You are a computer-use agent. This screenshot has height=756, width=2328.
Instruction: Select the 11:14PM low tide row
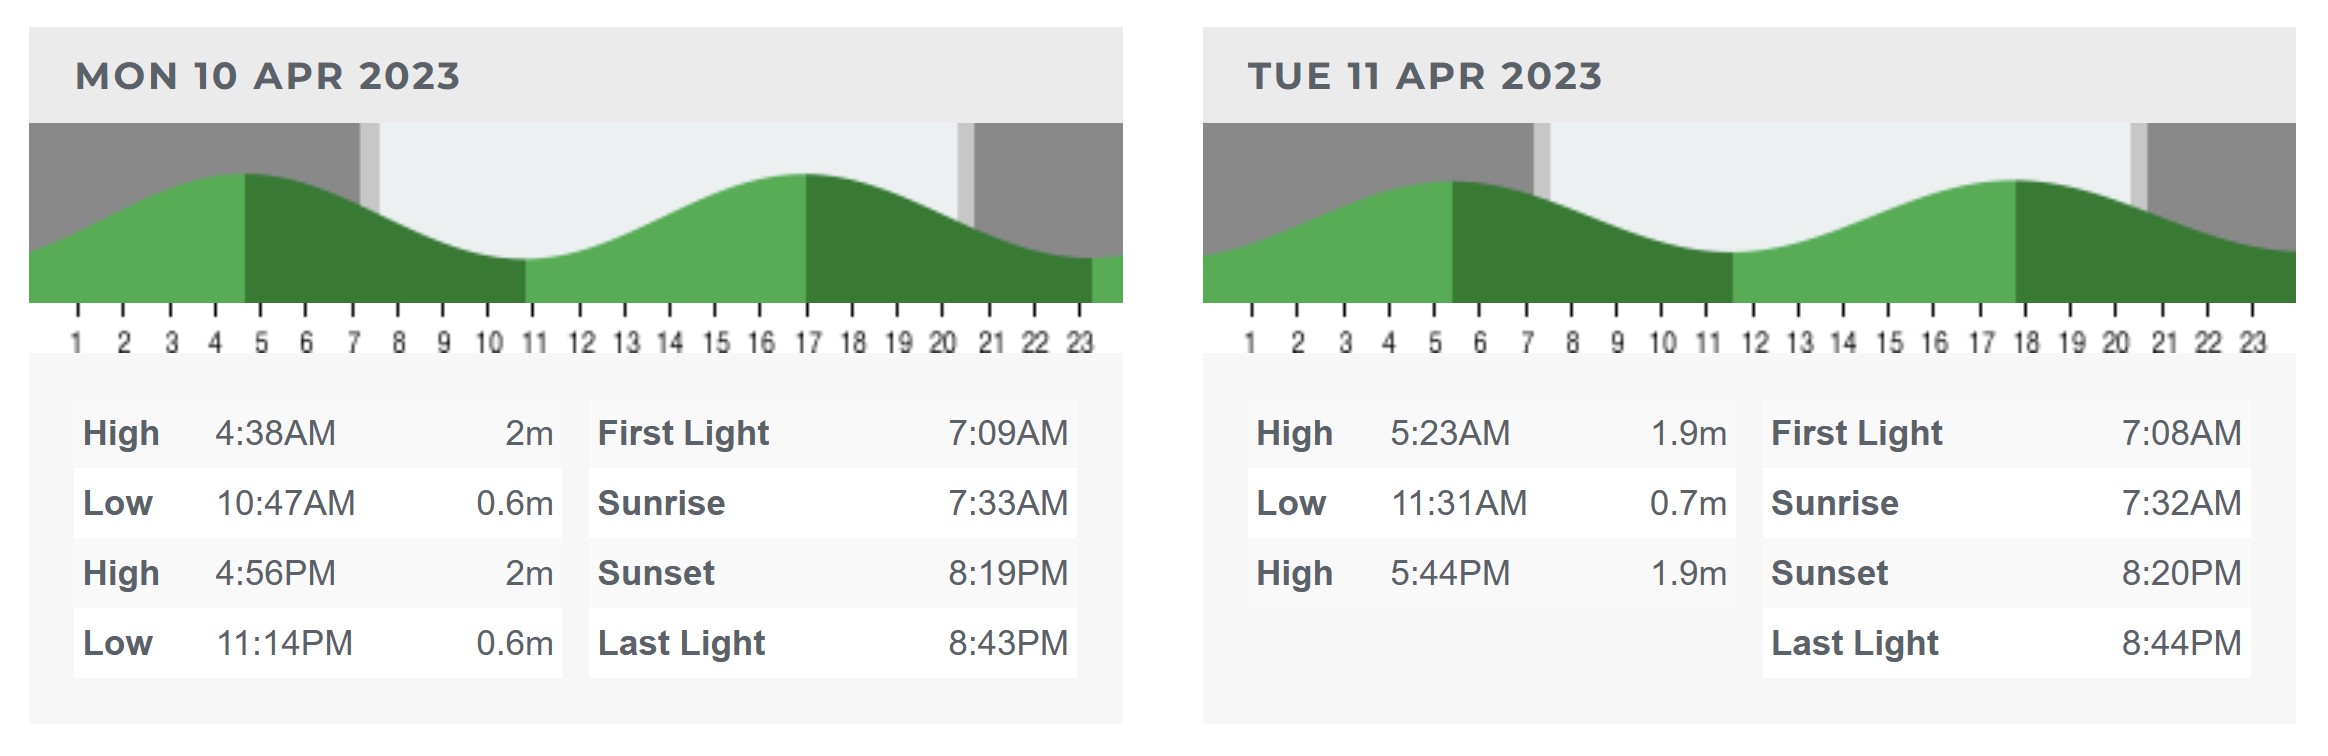(318, 643)
